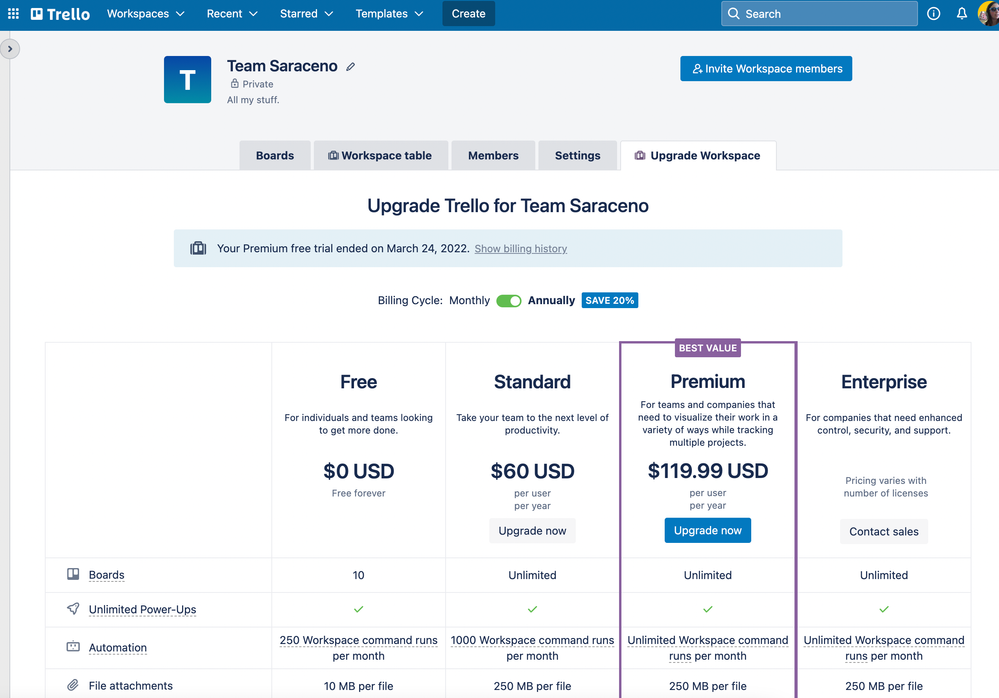The image size is (999, 698).
Task: Click the green checkmark in Standard column
Action: click(x=533, y=609)
